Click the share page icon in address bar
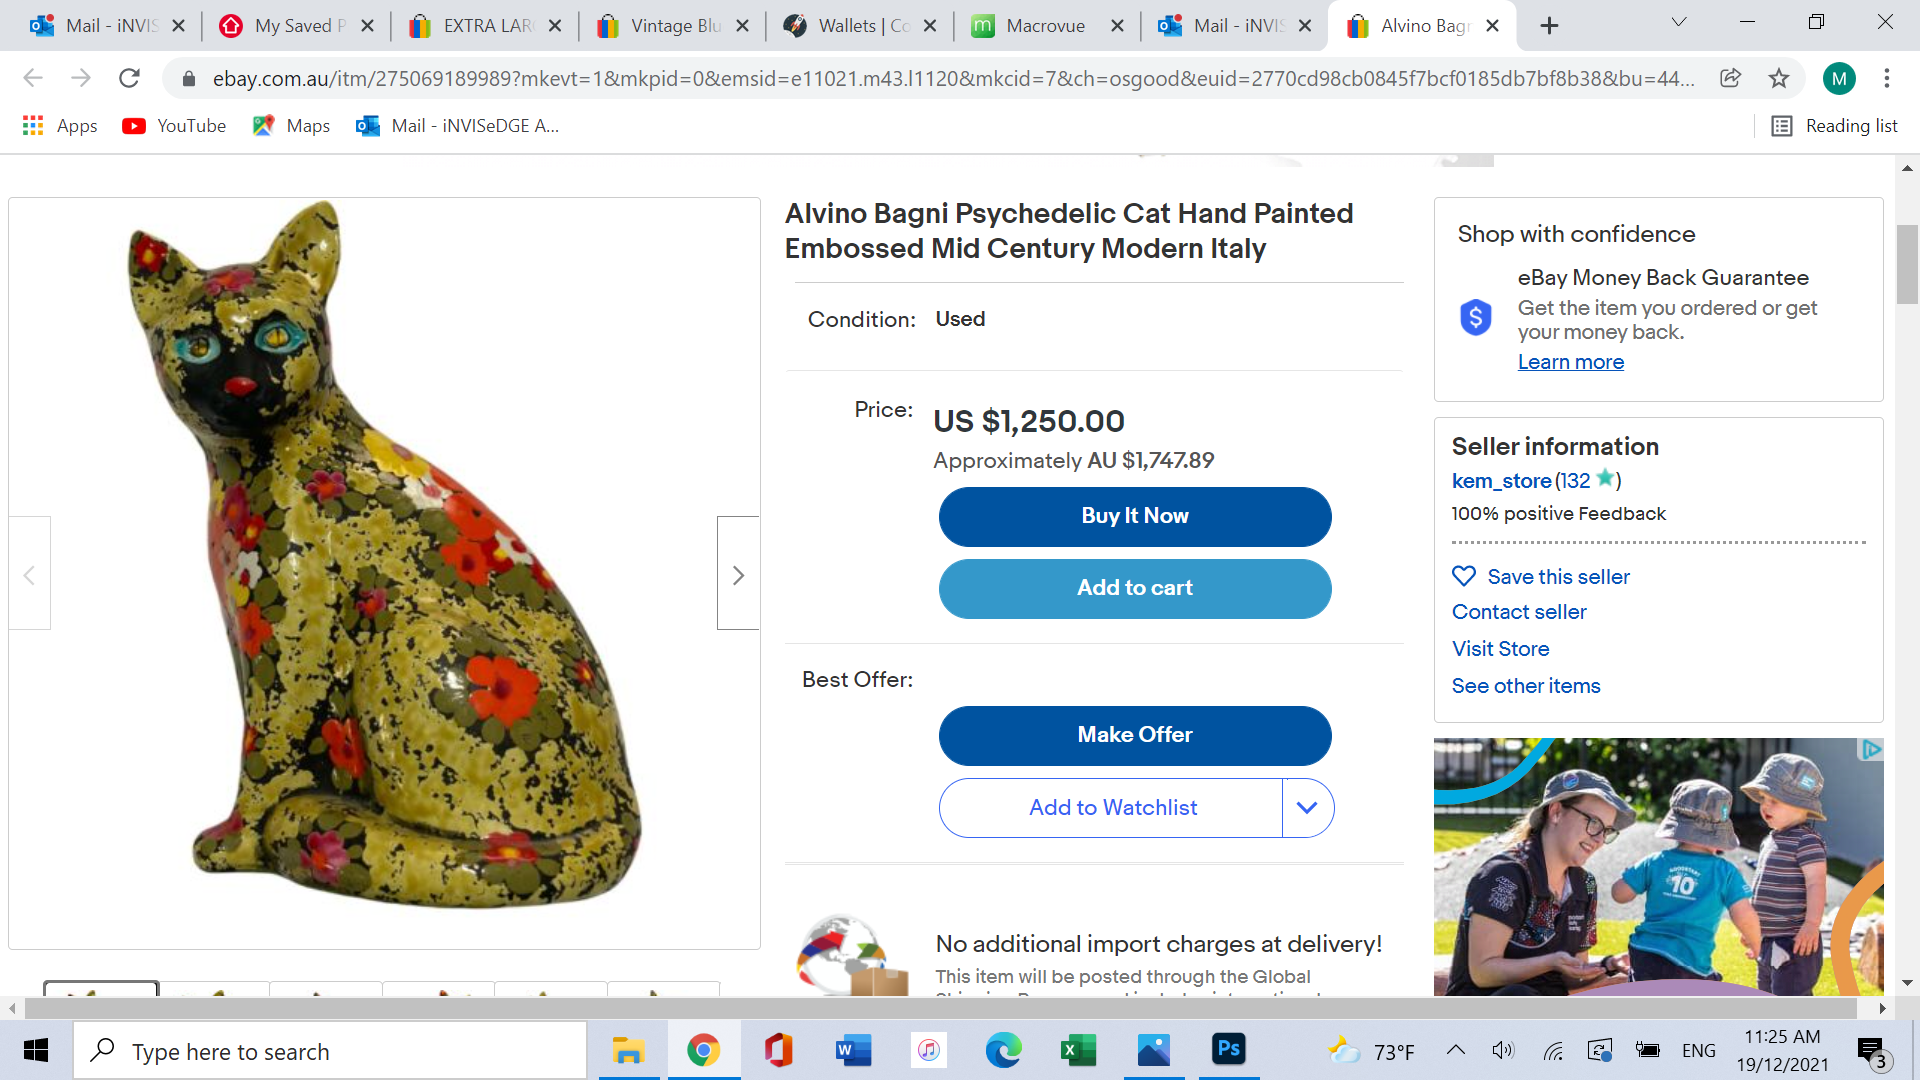Image resolution: width=1920 pixels, height=1080 pixels. [x=1730, y=78]
